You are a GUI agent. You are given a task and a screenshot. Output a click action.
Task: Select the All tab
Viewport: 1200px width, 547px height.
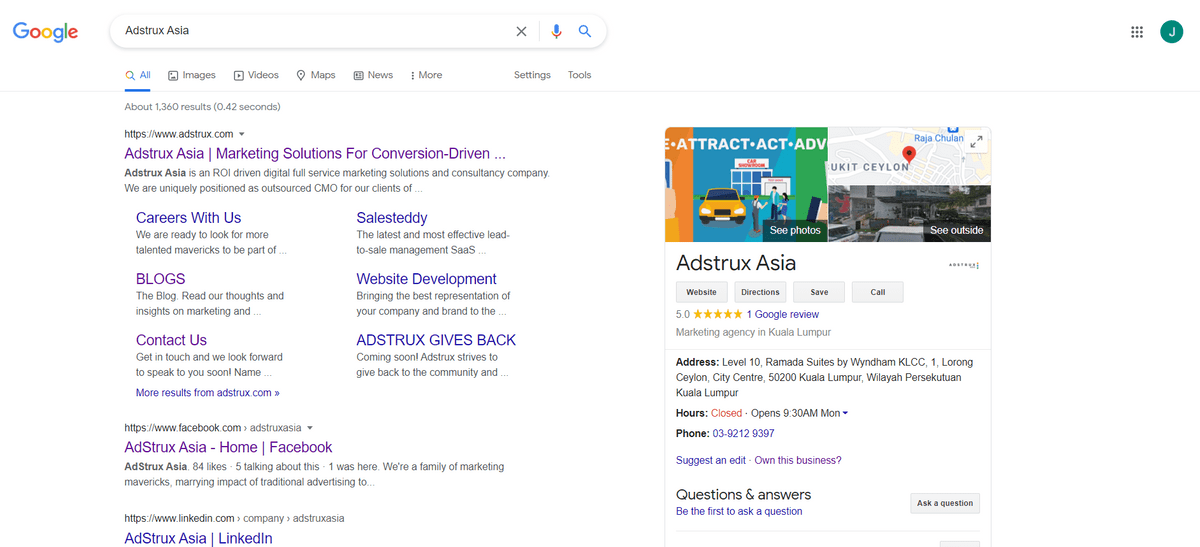[138, 75]
